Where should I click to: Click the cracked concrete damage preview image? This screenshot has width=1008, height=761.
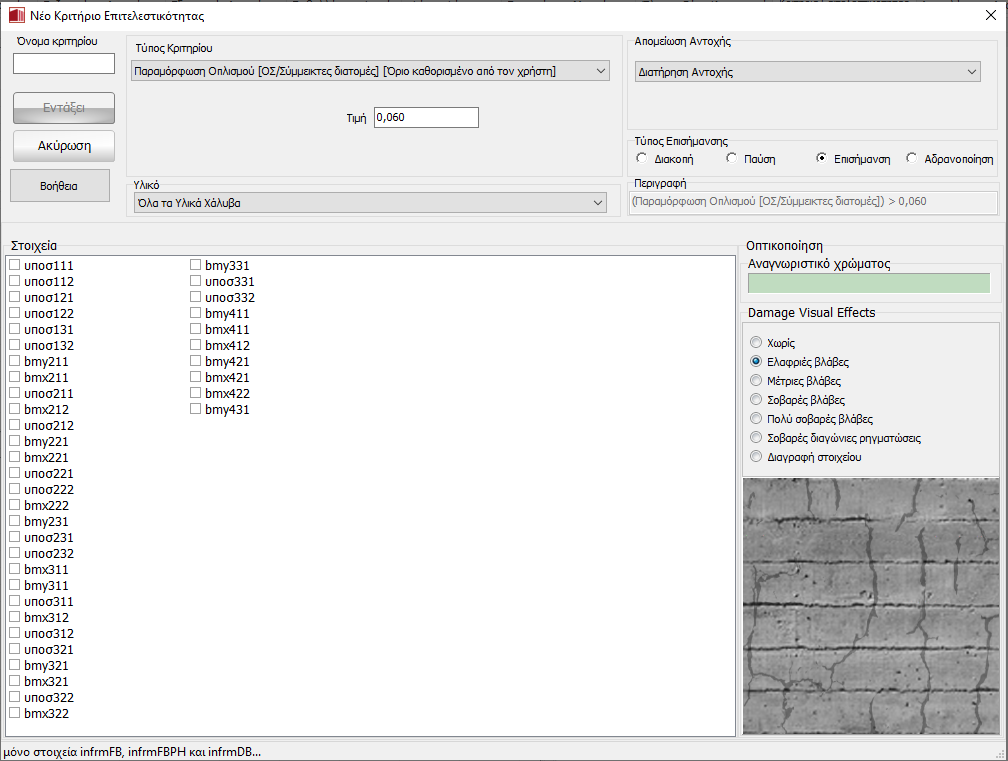pos(869,608)
